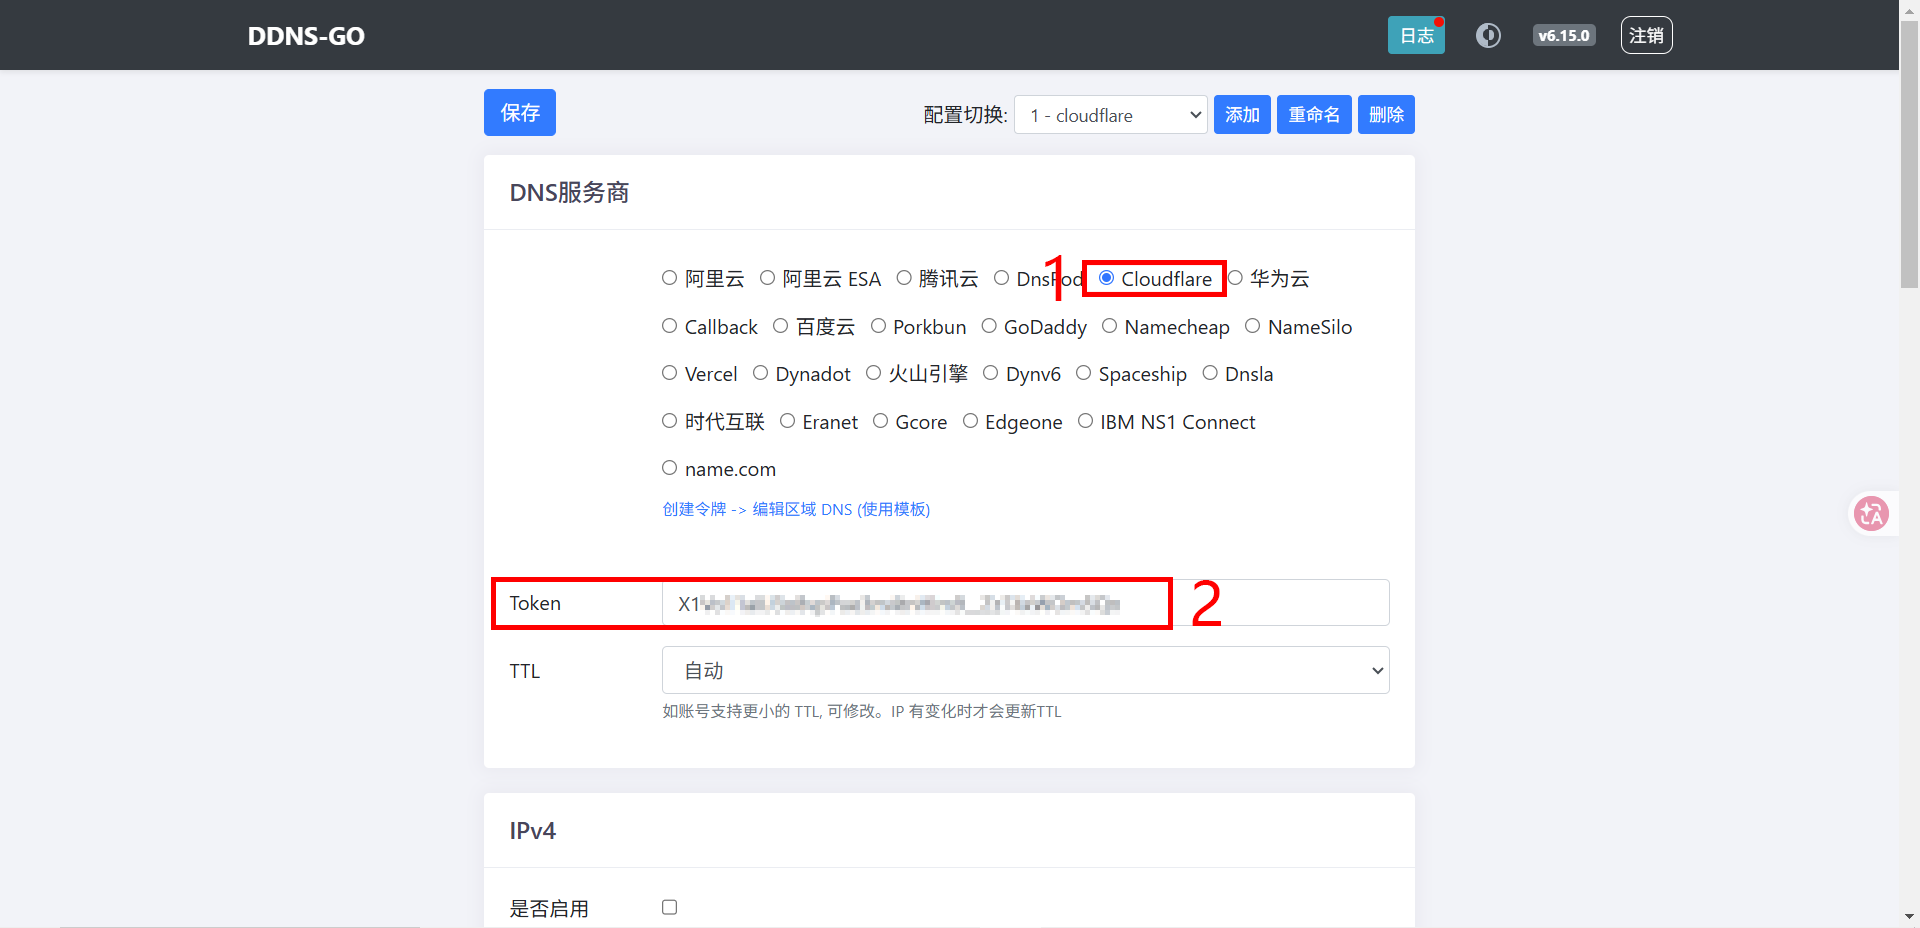Viewport: 1920px width, 928px height.
Task: Click the TTL hint text below dropdown
Action: click(x=862, y=711)
